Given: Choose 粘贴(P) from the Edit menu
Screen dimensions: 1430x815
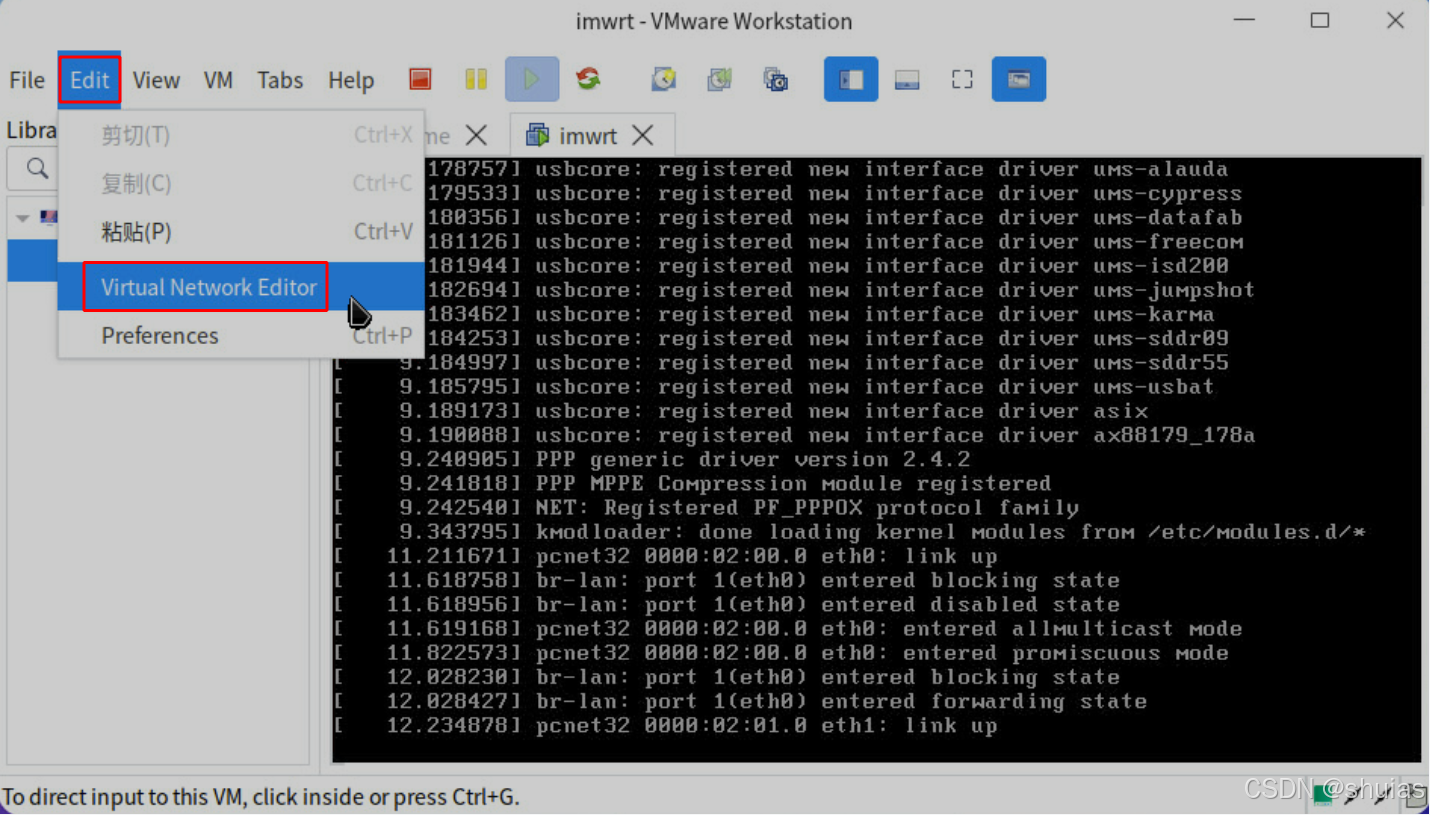Looking at the screenshot, I should coord(241,232).
